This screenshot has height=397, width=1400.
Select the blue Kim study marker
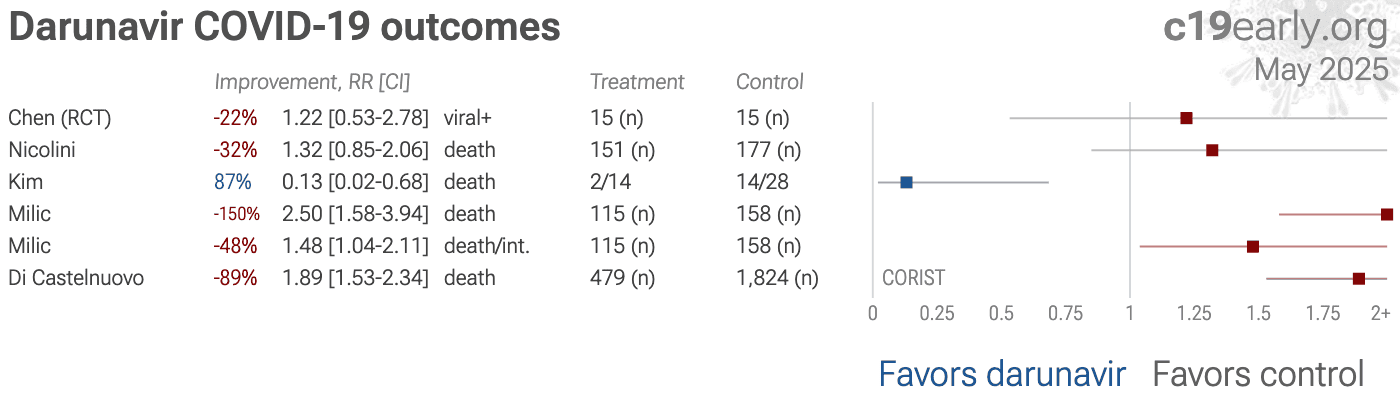906,182
